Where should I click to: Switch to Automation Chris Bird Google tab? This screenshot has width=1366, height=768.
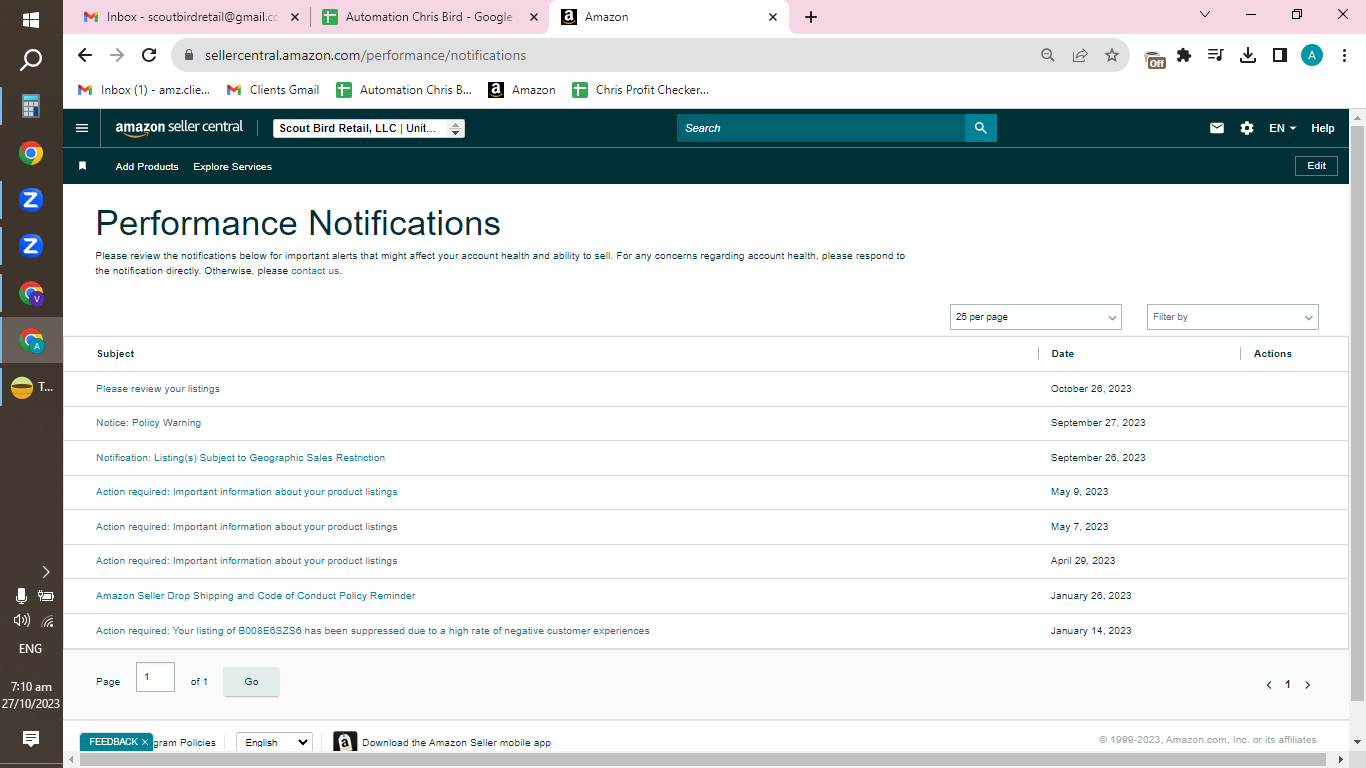click(x=429, y=17)
